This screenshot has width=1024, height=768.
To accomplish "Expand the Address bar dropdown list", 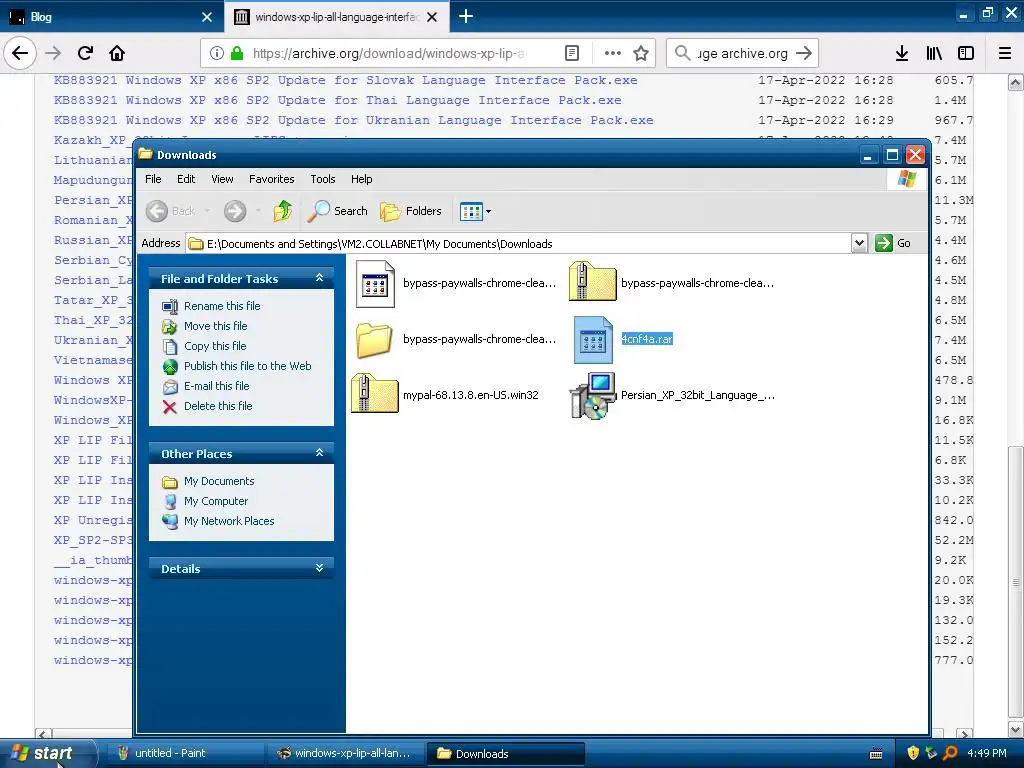I will (x=859, y=244).
